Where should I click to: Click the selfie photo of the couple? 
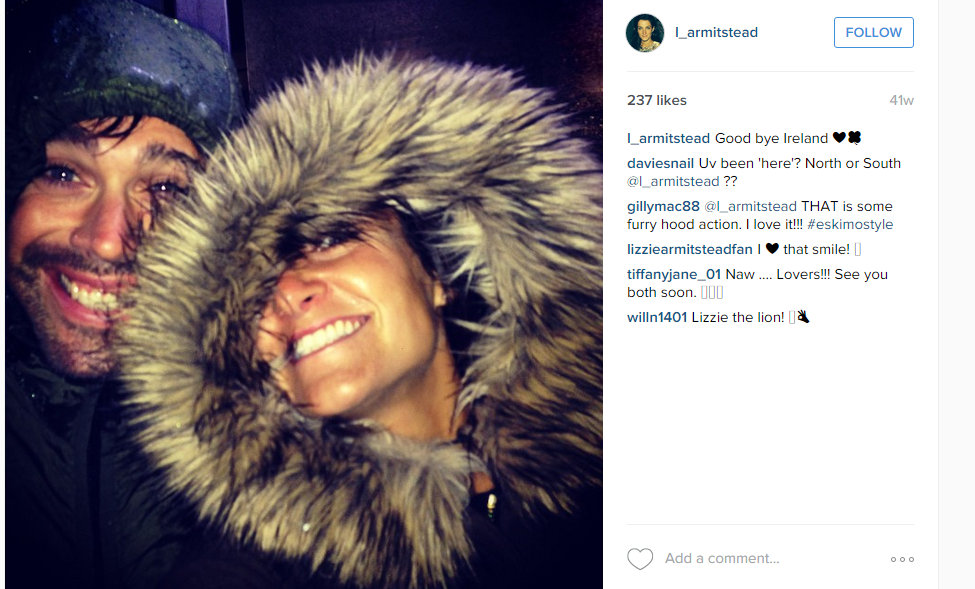click(304, 294)
